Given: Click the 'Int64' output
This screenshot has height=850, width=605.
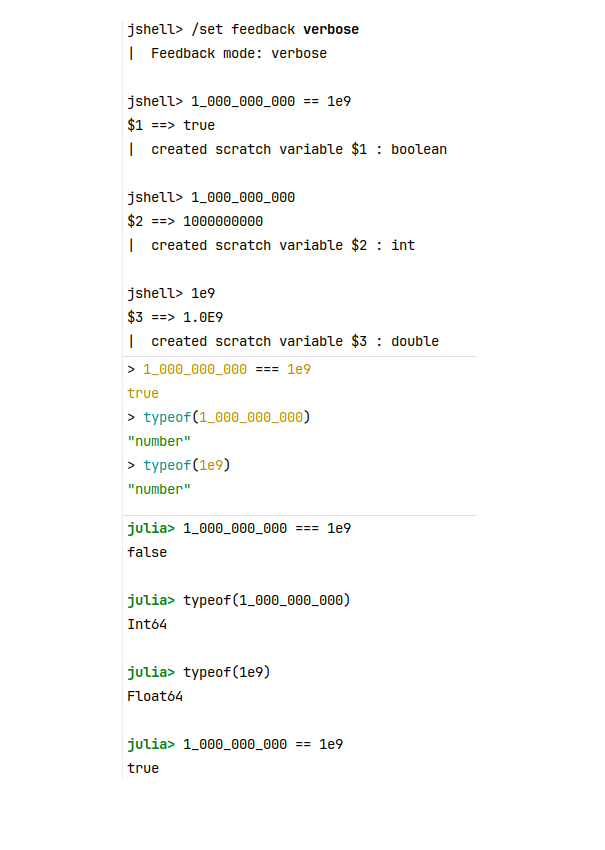Looking at the screenshot, I should 147,624.
